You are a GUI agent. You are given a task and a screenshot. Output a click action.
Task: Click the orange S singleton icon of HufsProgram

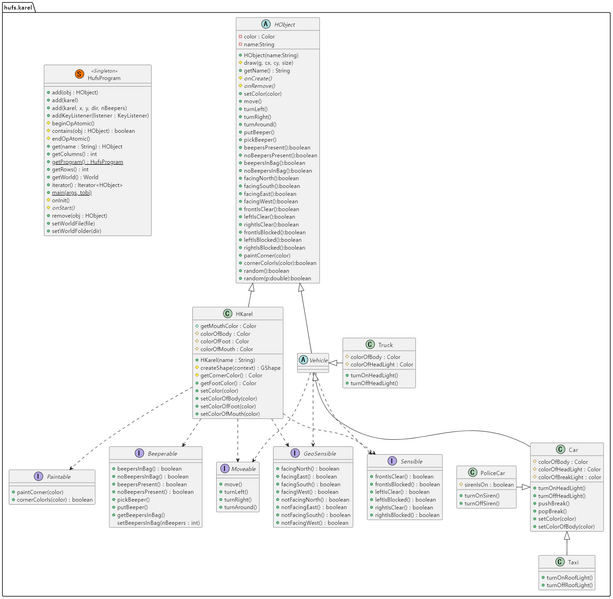pos(79,74)
